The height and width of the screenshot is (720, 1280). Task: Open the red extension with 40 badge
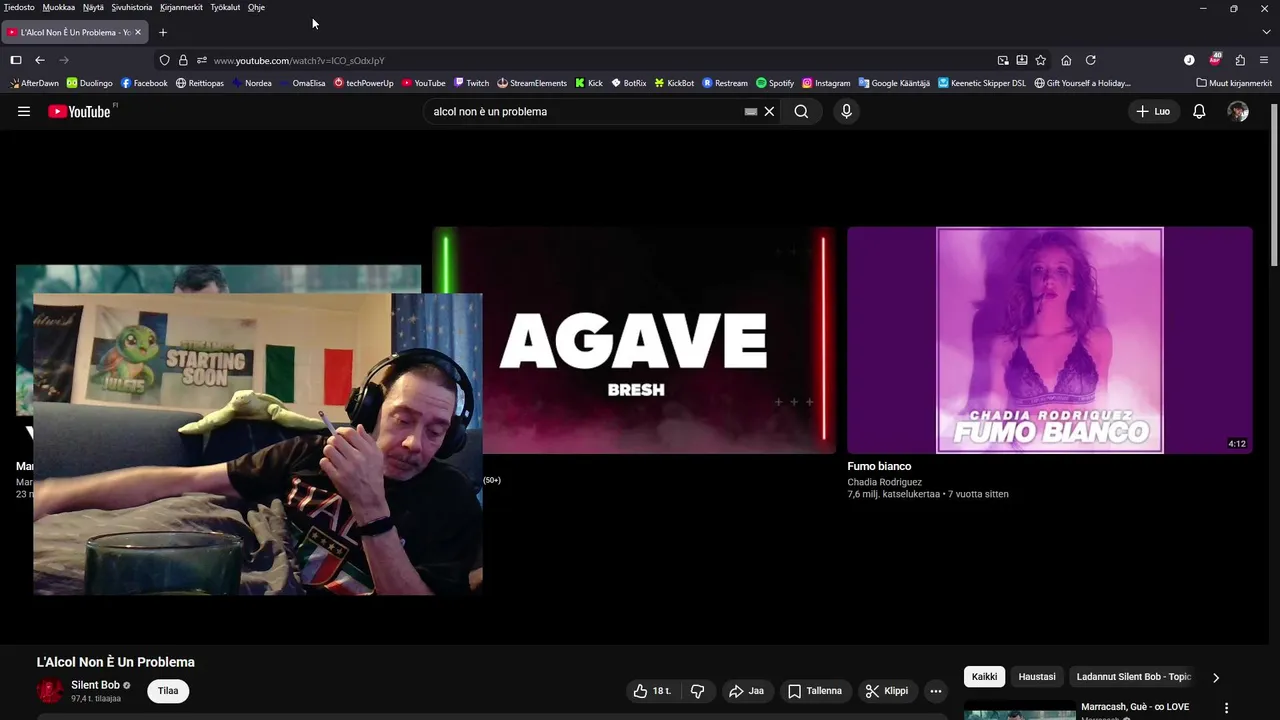click(x=1215, y=59)
